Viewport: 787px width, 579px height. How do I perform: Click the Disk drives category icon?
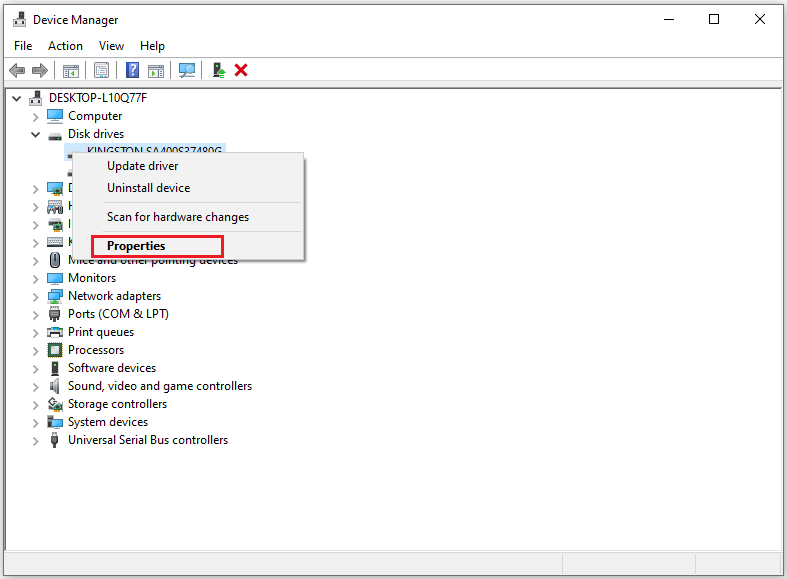coord(55,135)
